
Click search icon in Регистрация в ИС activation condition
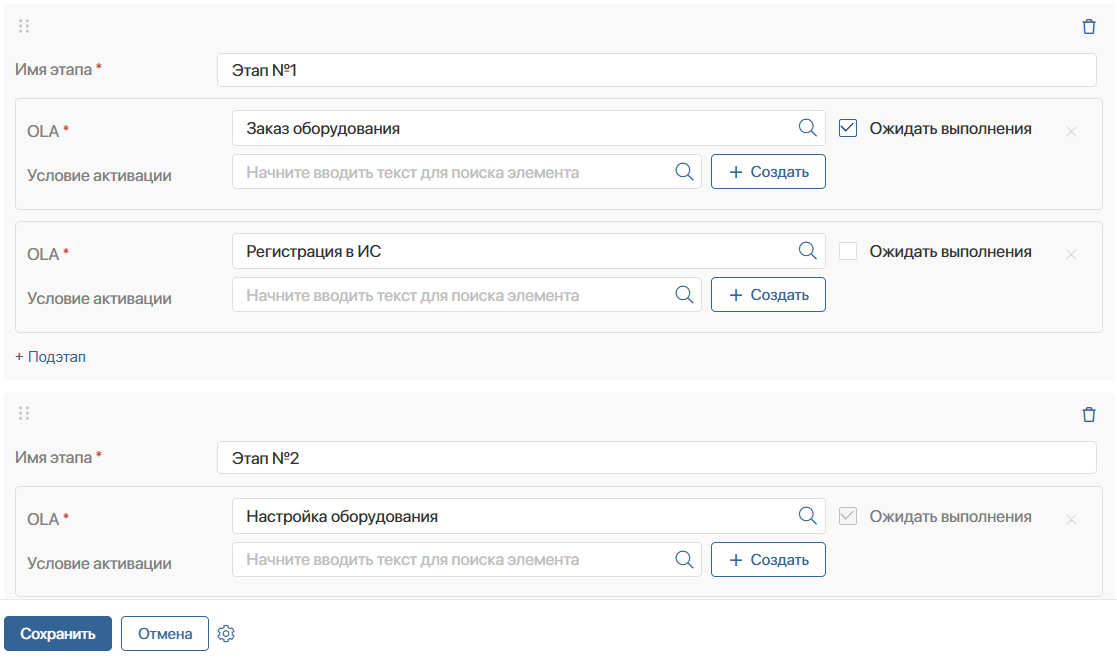click(684, 295)
